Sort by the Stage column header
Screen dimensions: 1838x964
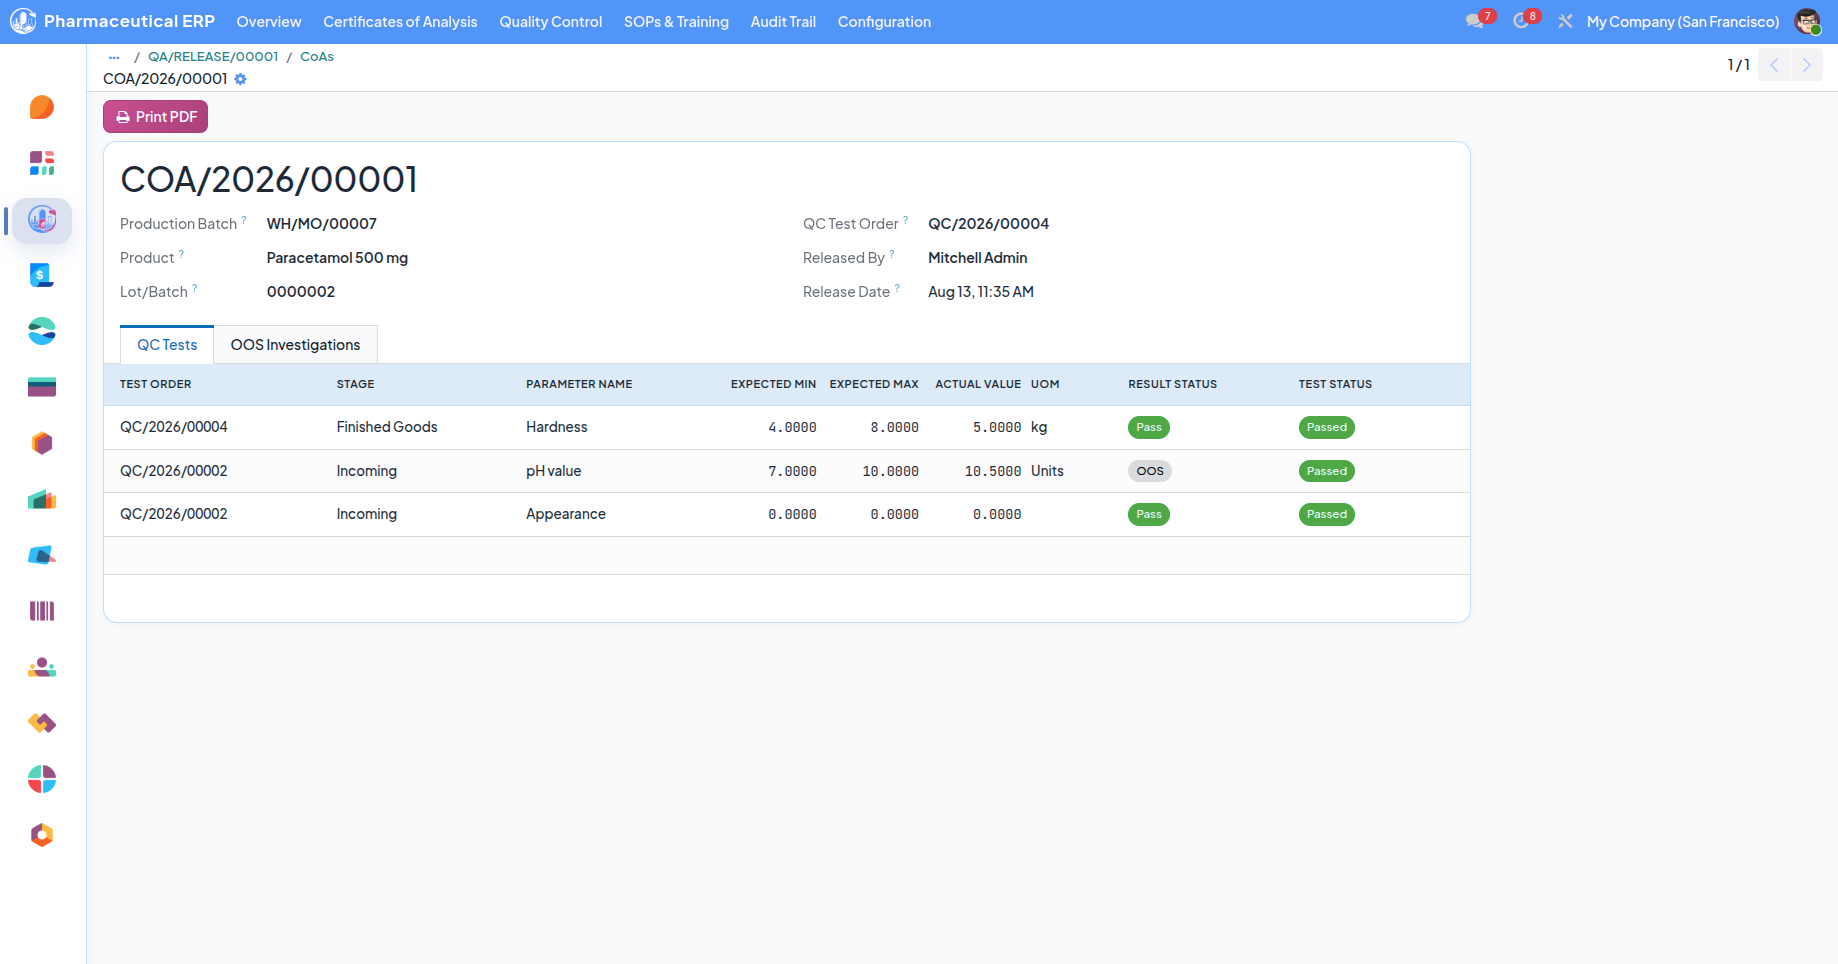pos(355,384)
